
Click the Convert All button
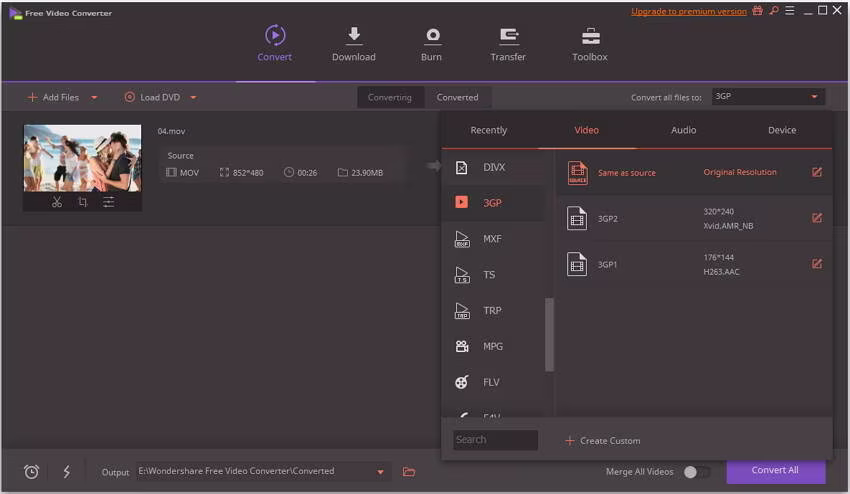(x=775, y=471)
